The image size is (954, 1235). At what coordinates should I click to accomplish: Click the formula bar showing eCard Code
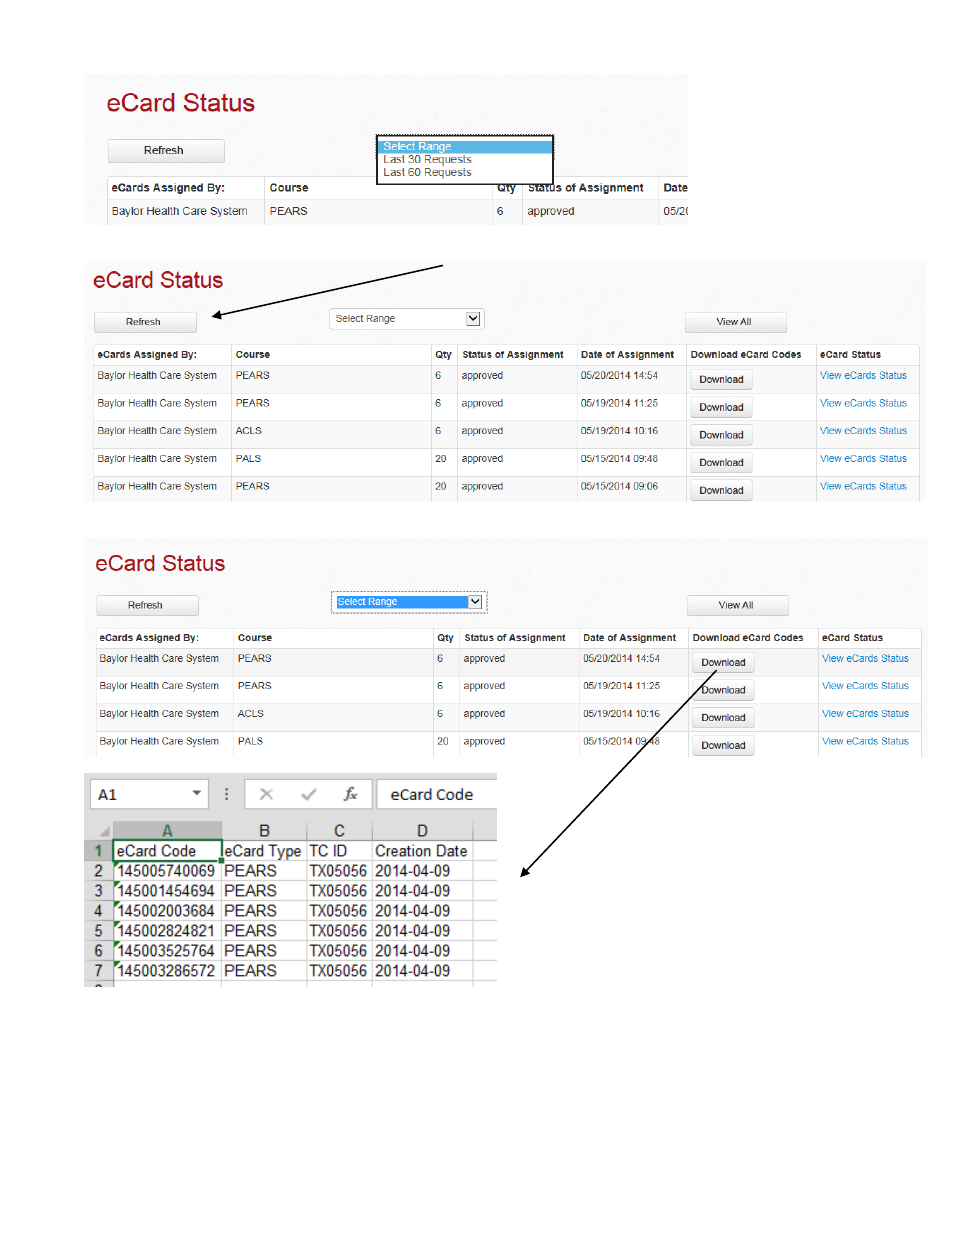pyautogui.click(x=436, y=794)
